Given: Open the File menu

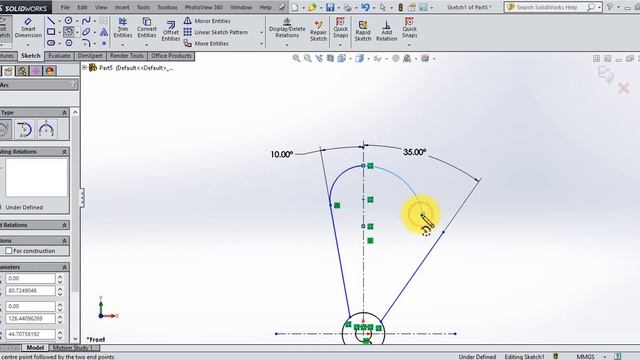Looking at the screenshot, I should [x=65, y=7].
